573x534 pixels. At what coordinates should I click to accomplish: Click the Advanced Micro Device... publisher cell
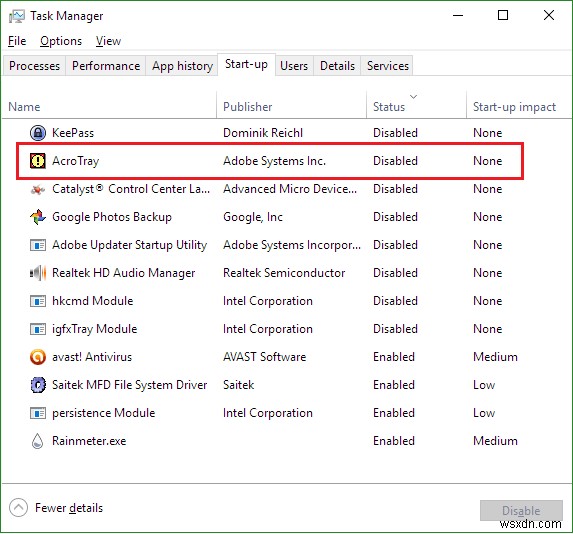290,189
